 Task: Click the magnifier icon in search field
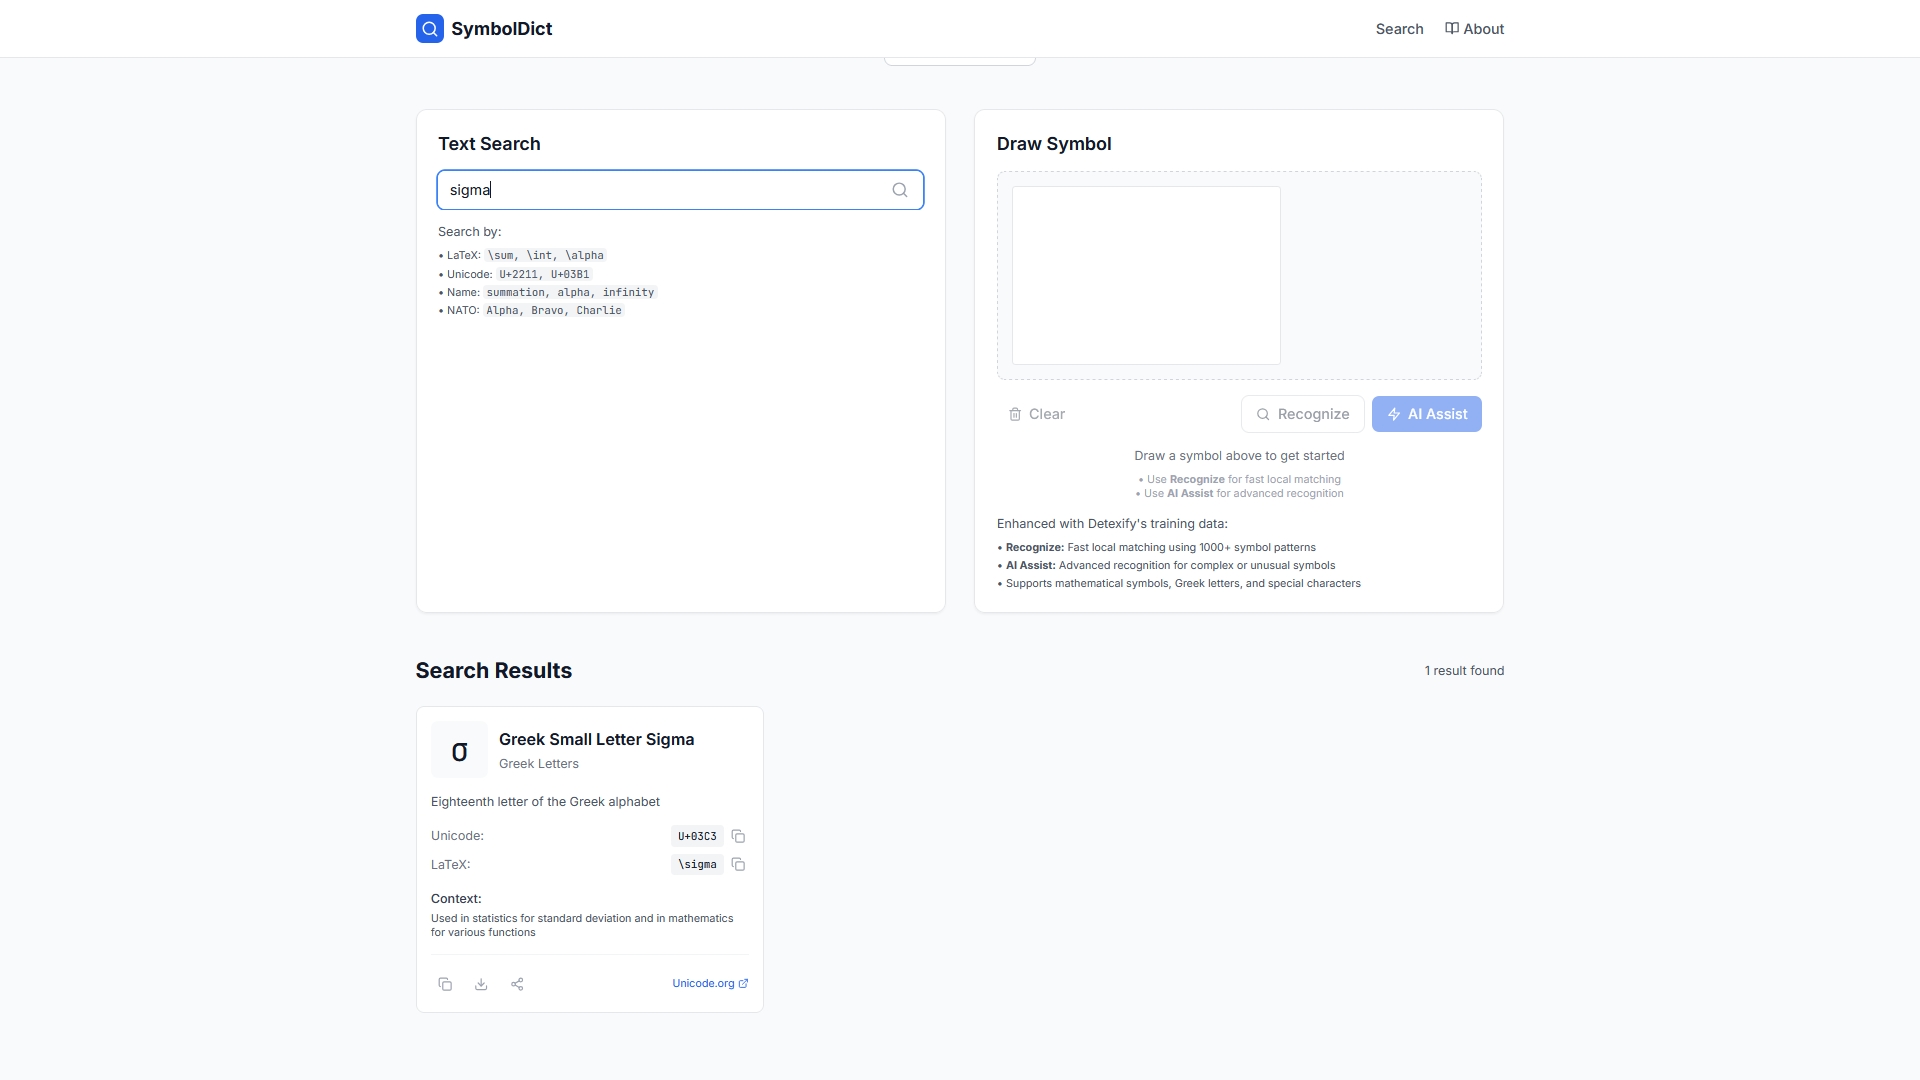pyautogui.click(x=900, y=190)
